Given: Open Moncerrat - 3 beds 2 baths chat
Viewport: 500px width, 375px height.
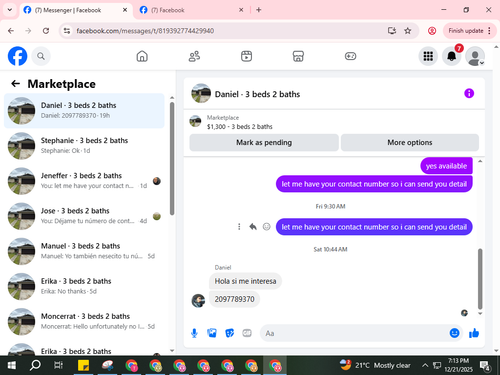Looking at the screenshot, I should 84,322.
